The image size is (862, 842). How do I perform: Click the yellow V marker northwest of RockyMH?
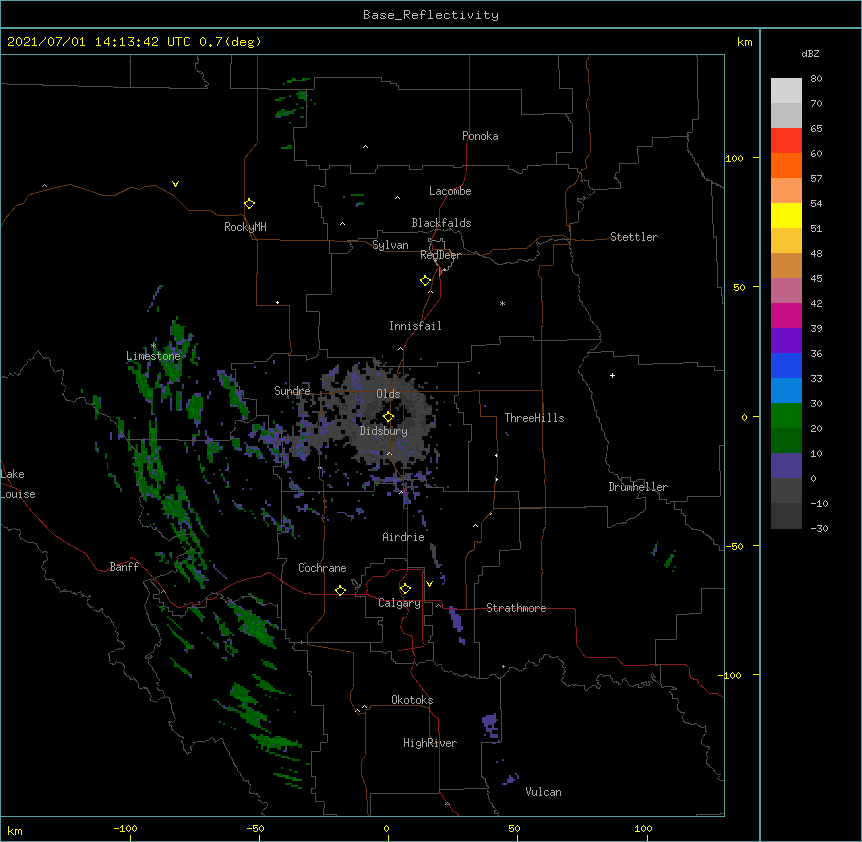tap(175, 184)
